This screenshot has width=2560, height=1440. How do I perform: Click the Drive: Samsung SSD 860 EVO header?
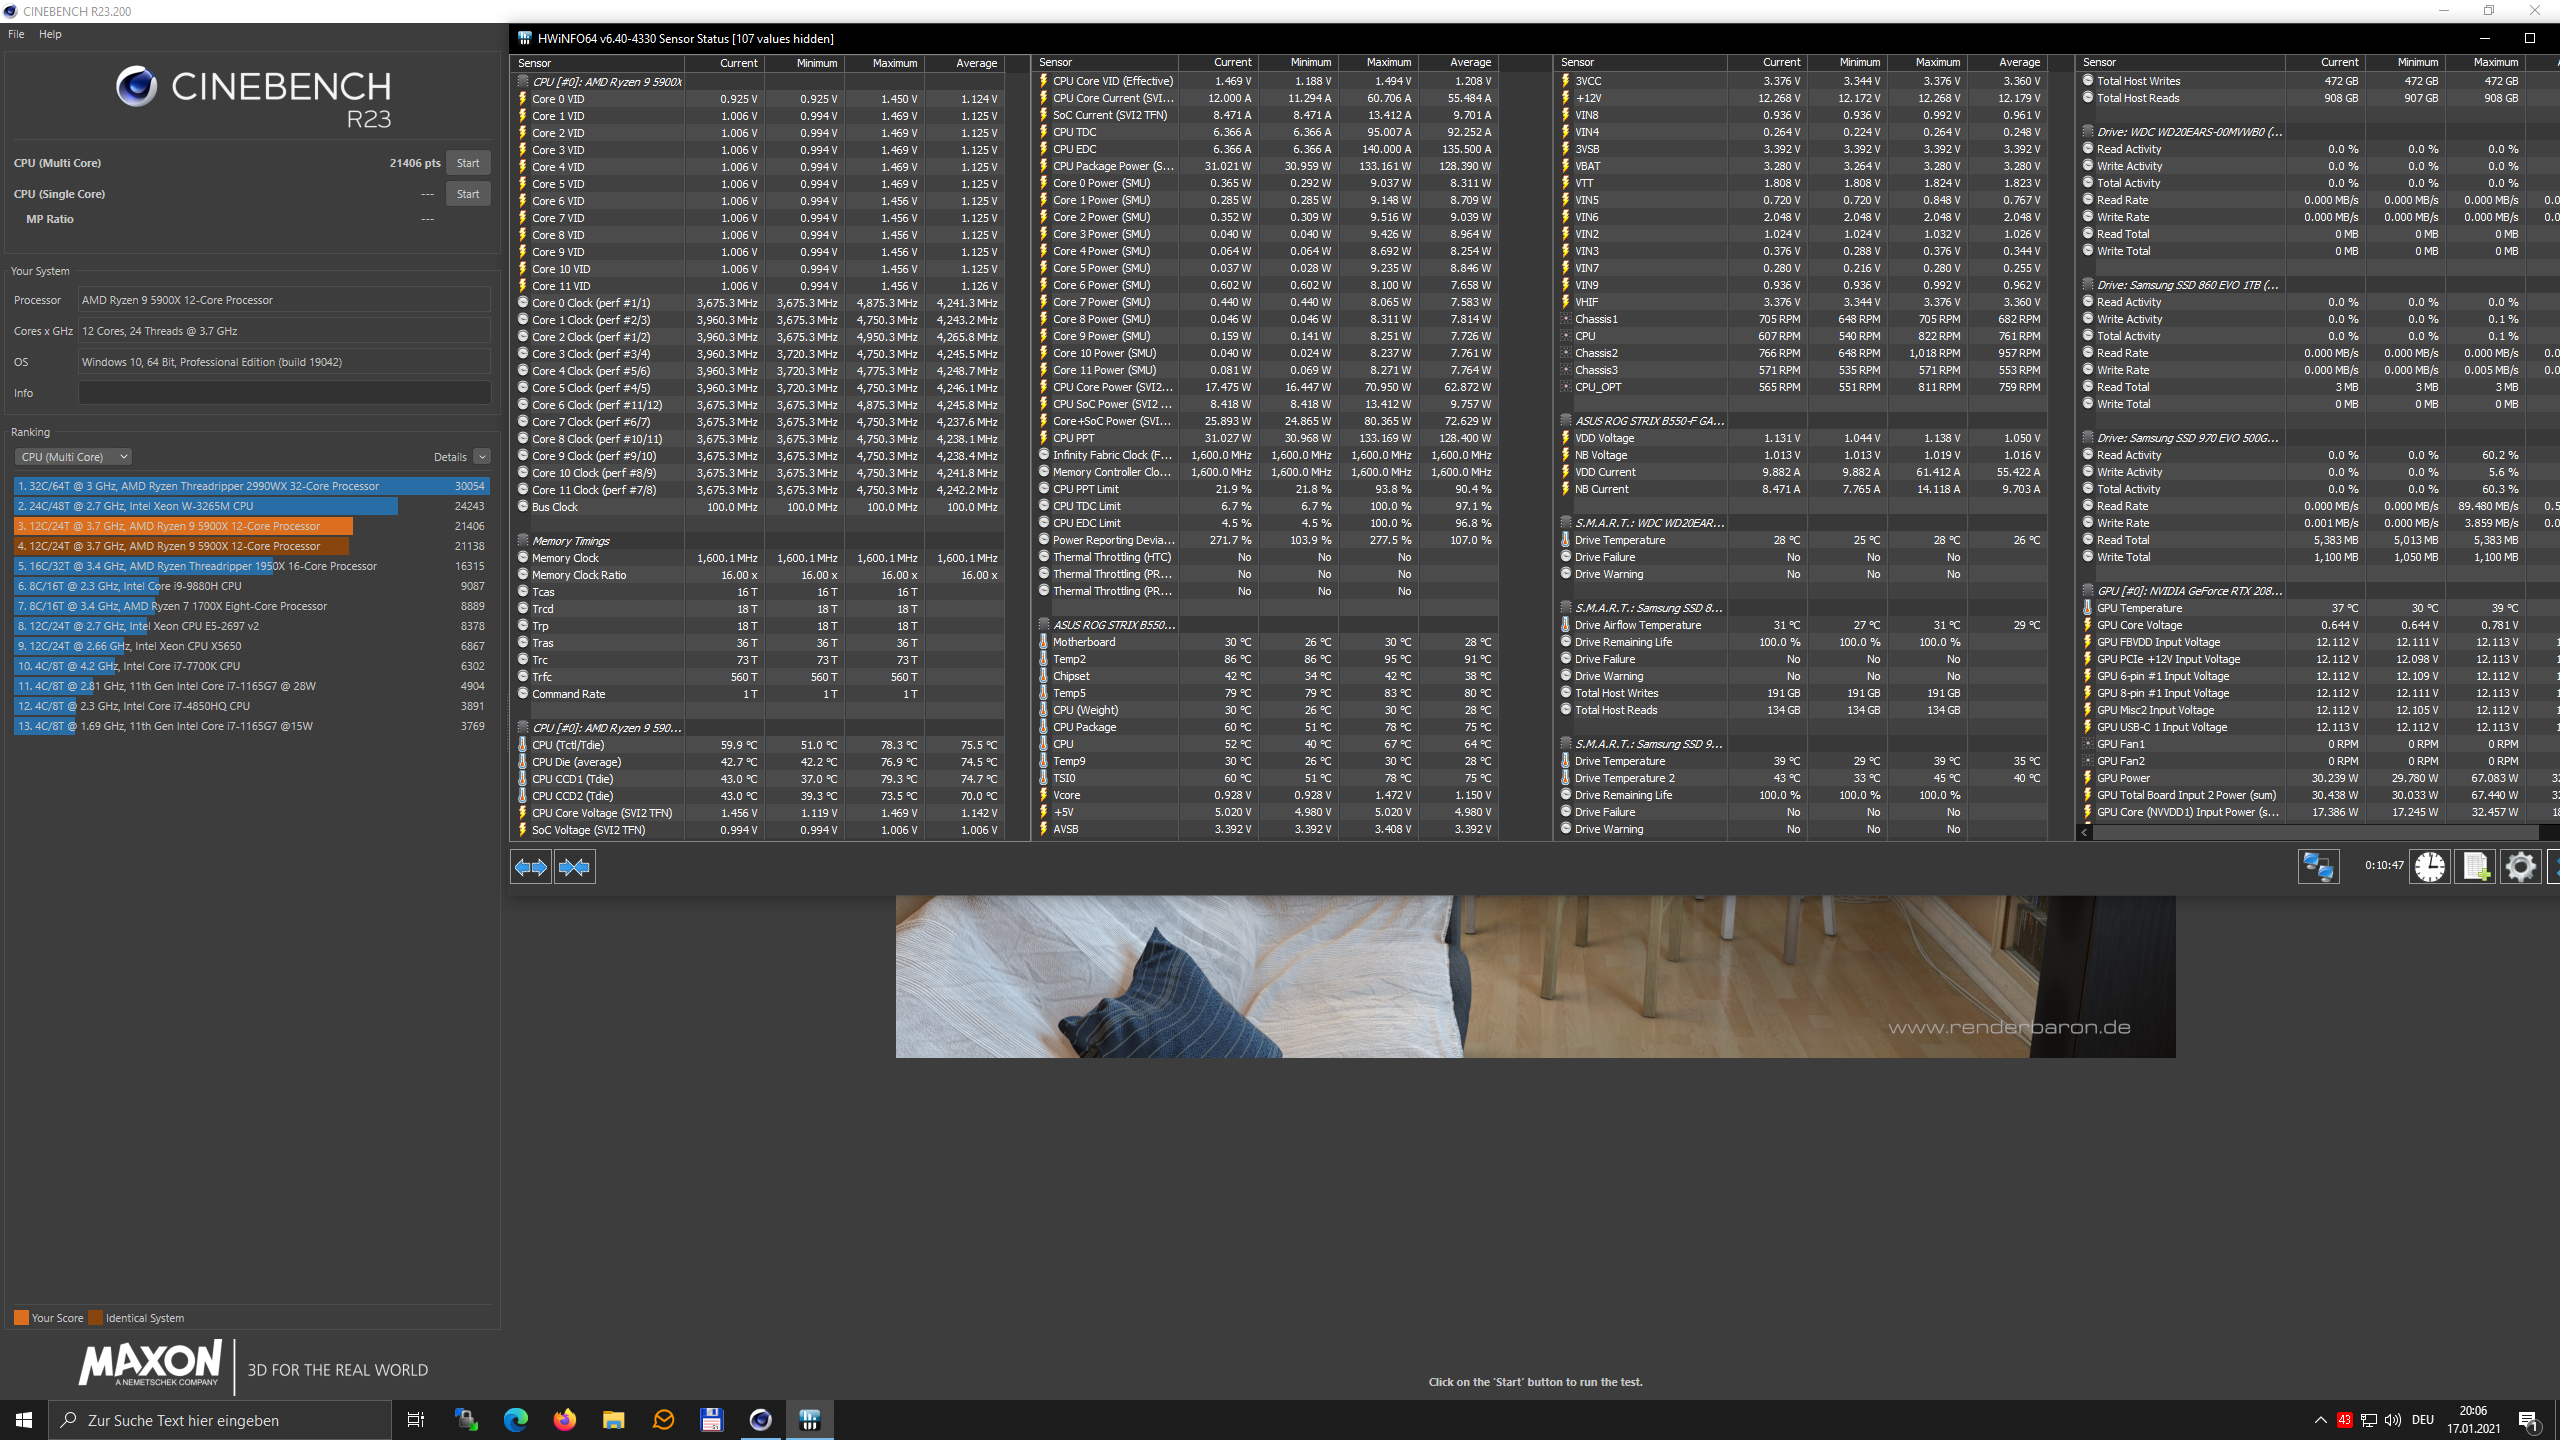(x=2183, y=285)
